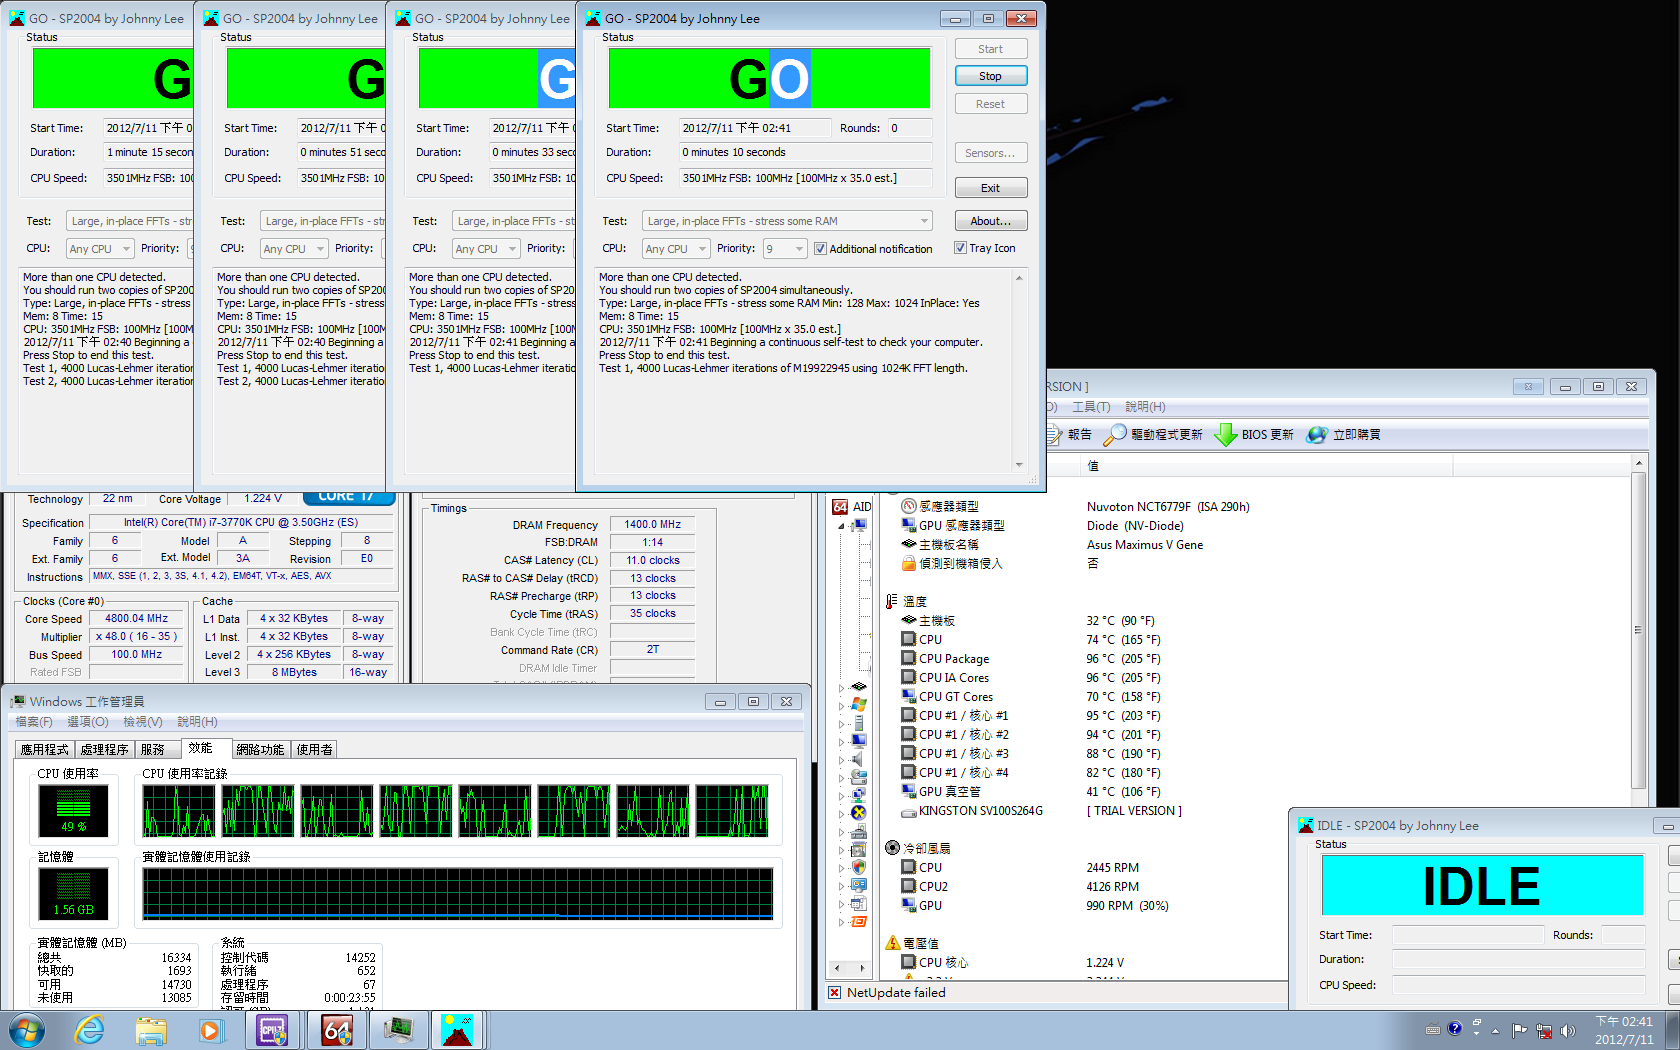The image size is (1680, 1050).
Task: Click the cooling fan section icon
Action: coord(892,848)
